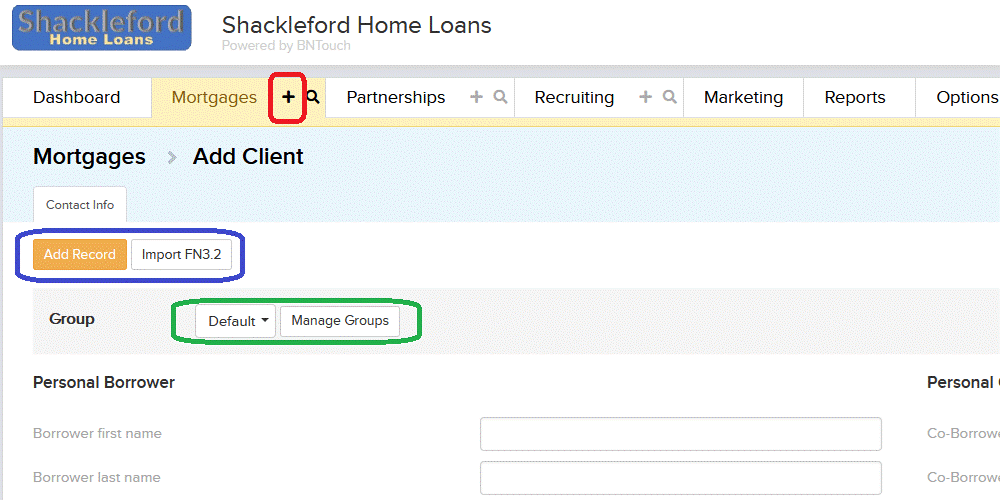Switch to the Marketing tab
This screenshot has width=1000, height=500.
pos(743,98)
